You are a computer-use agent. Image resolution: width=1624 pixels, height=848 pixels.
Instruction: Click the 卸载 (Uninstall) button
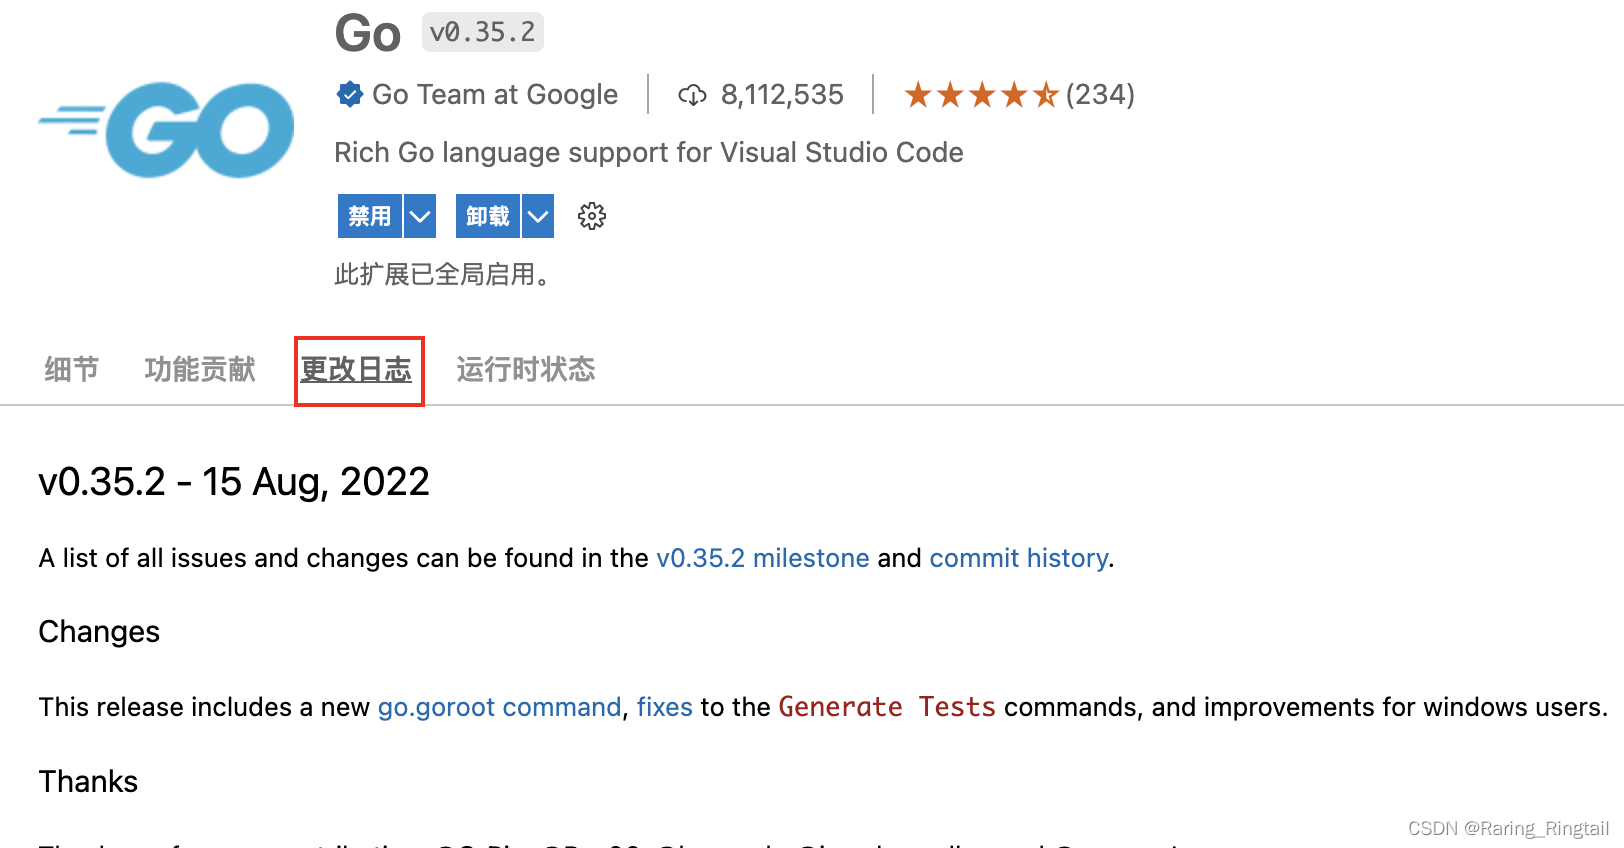(488, 216)
